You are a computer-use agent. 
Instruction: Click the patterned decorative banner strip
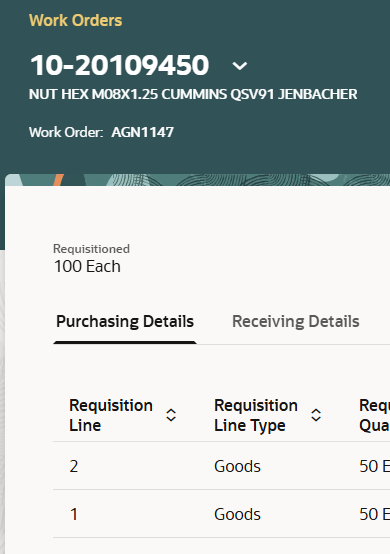198,180
